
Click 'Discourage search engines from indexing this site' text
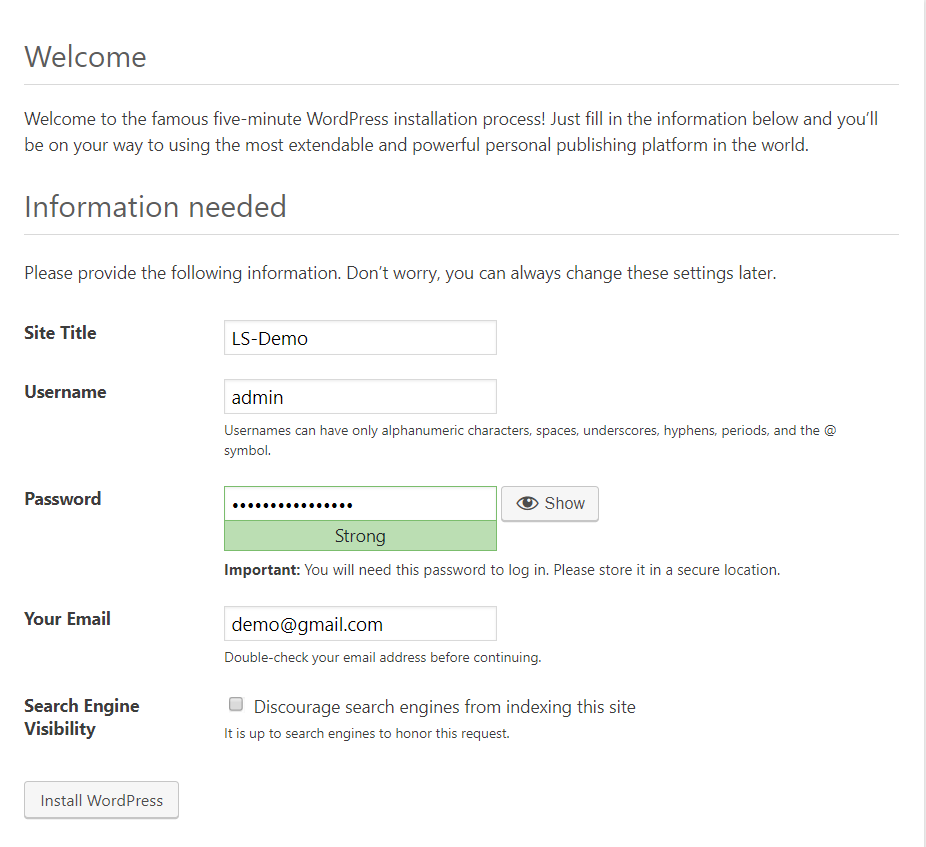point(445,707)
